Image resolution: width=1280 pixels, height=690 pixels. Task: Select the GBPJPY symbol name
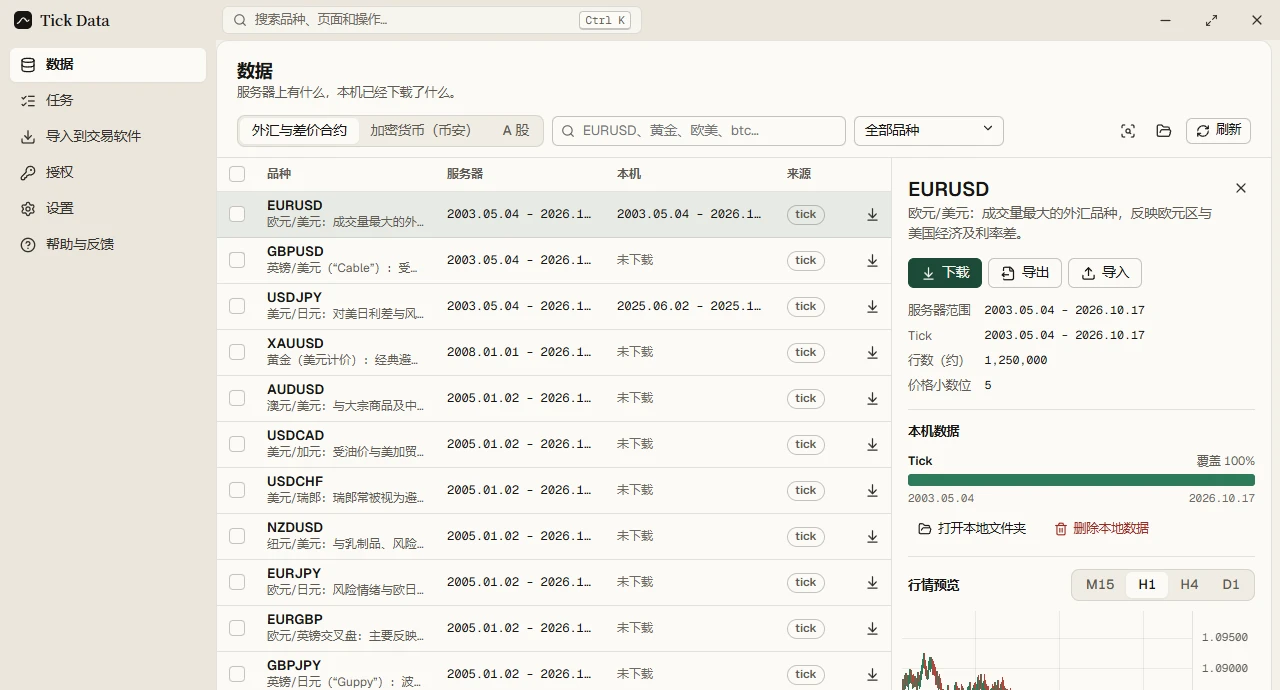(294, 665)
